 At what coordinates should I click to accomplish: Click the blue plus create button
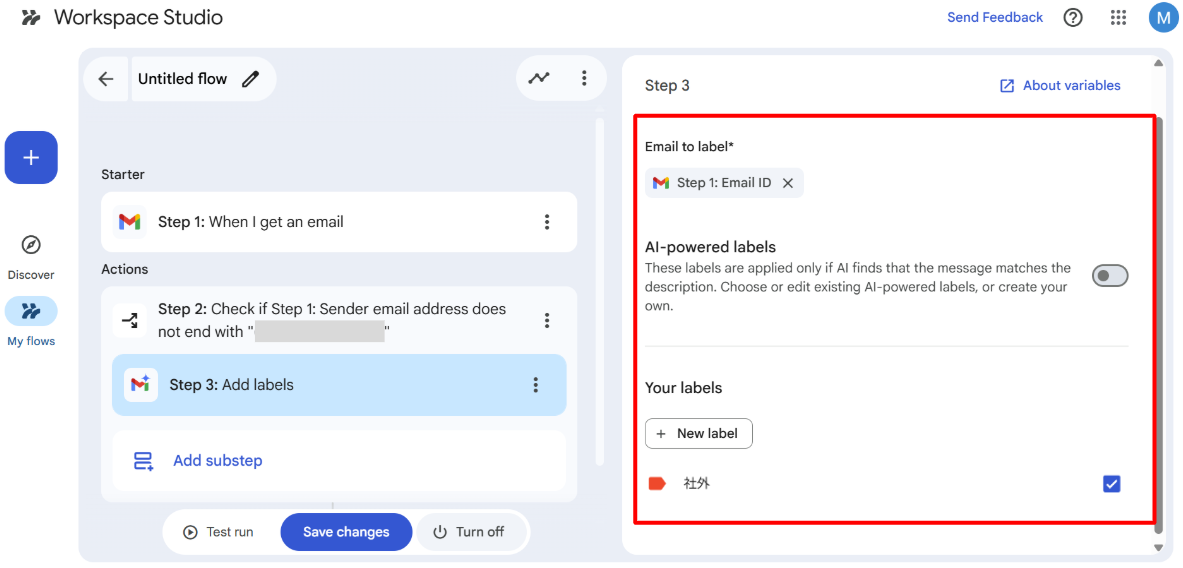pyautogui.click(x=31, y=158)
